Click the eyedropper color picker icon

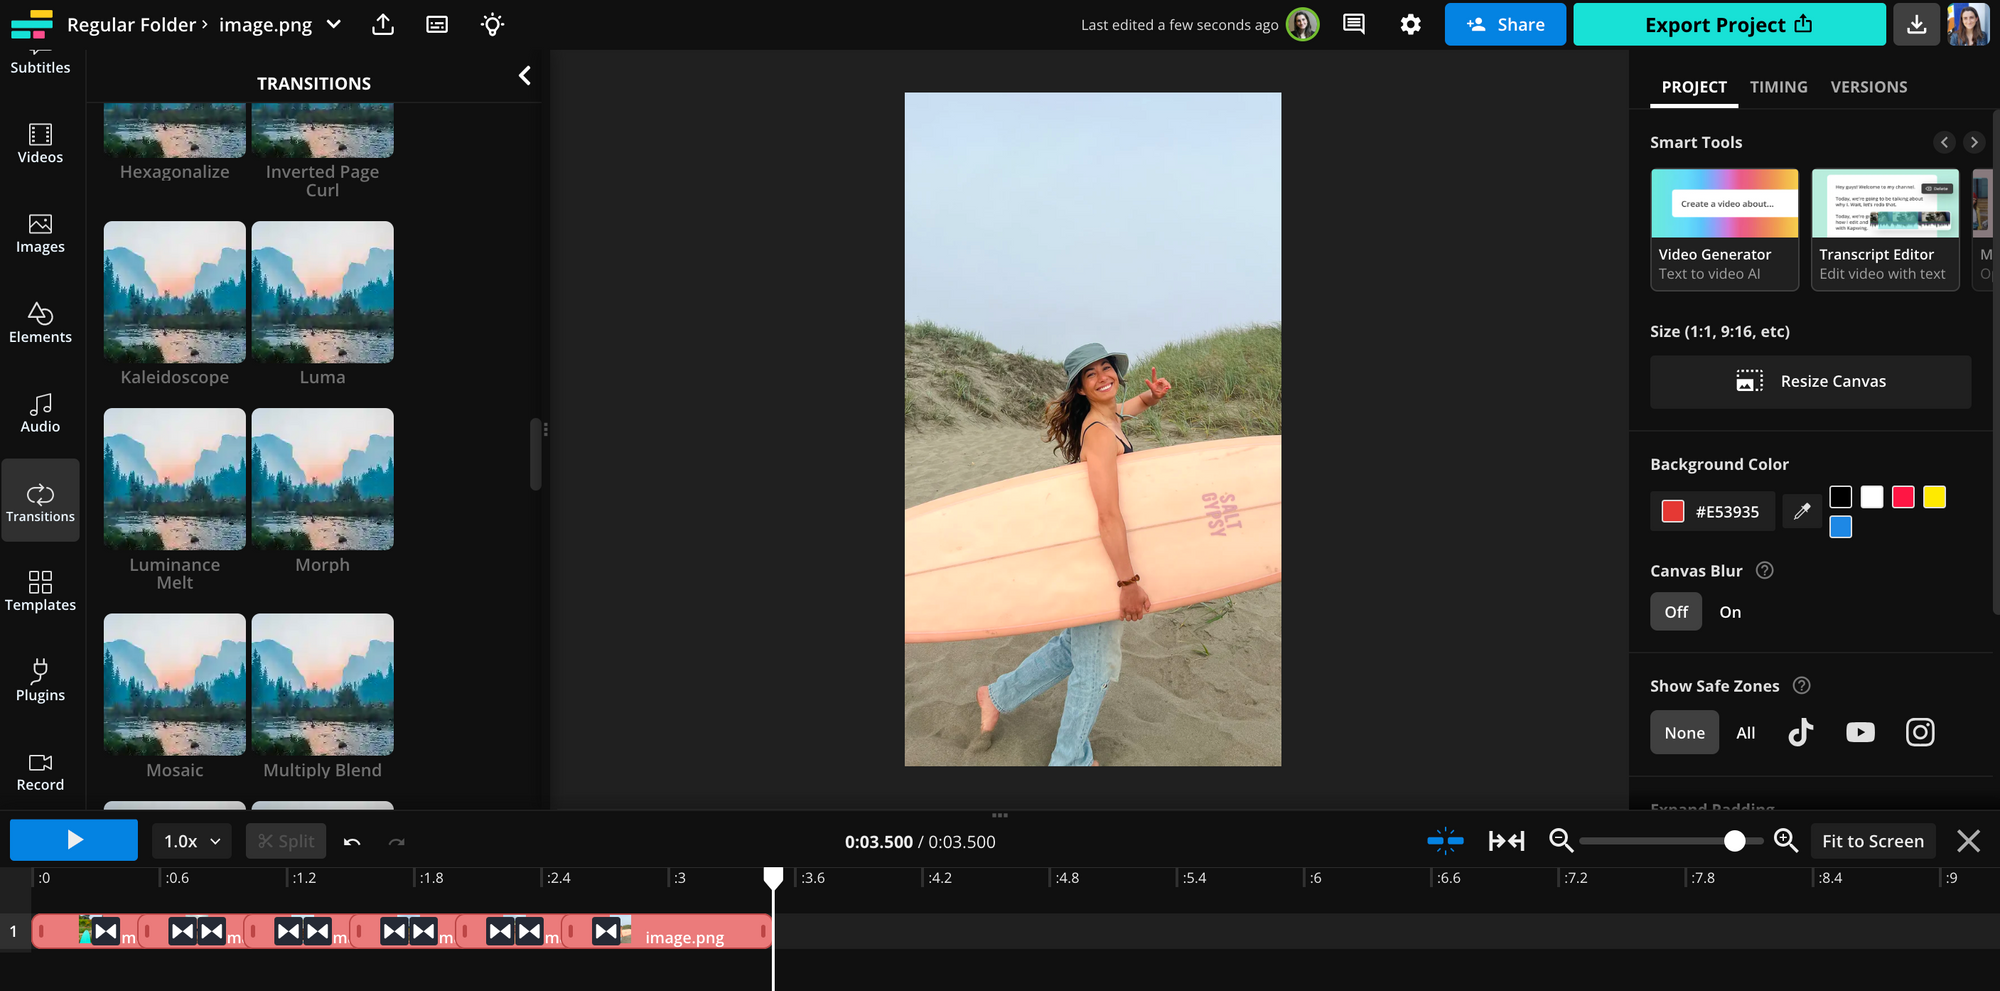(1801, 511)
